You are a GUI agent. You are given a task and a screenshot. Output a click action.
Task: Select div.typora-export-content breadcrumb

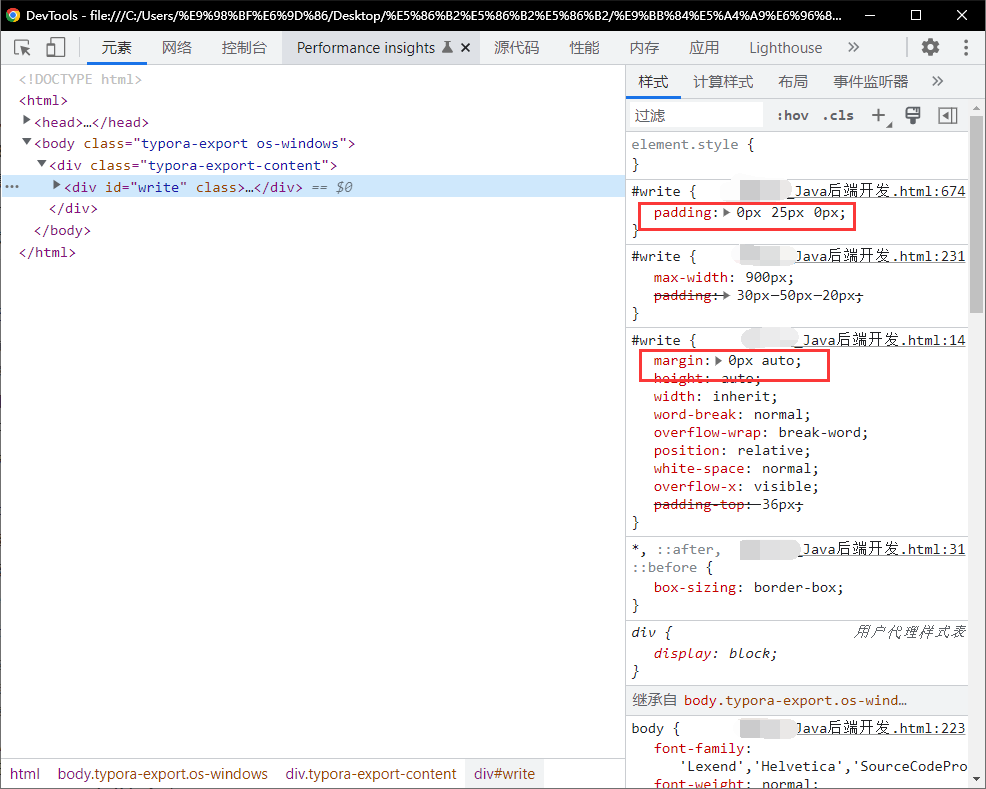370,774
